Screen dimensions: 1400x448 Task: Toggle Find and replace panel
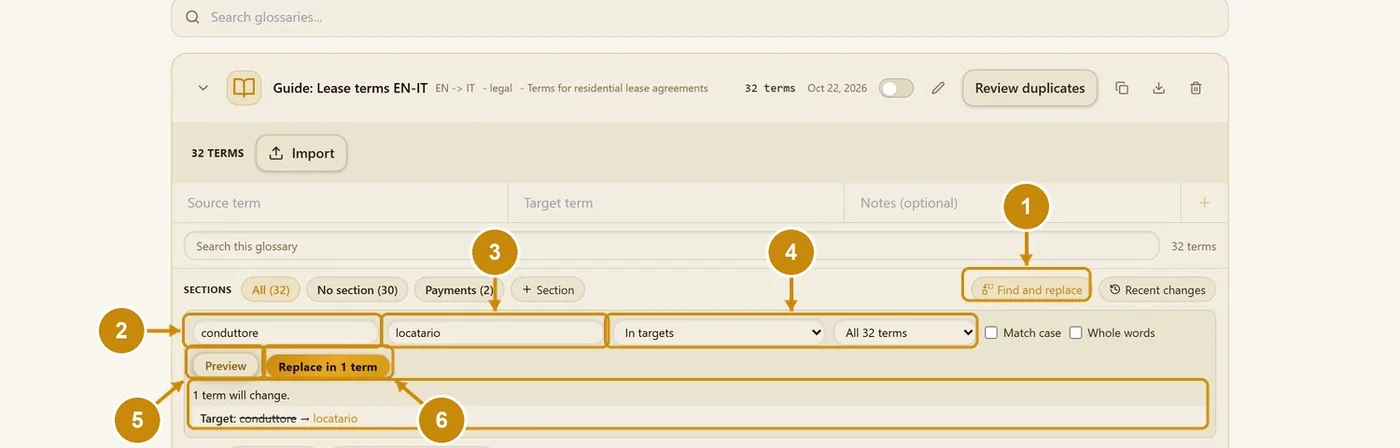click(x=1031, y=290)
